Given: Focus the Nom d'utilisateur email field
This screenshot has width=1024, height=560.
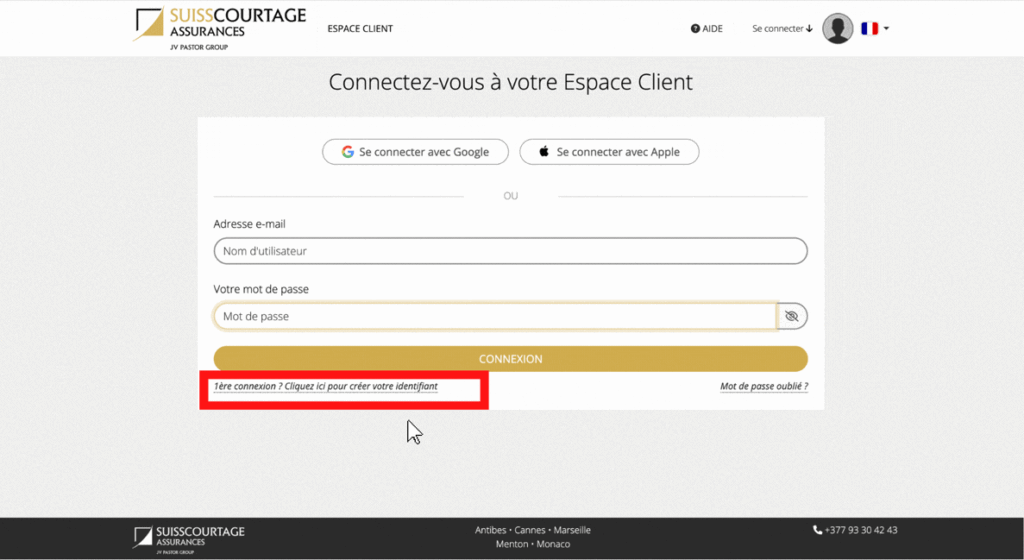Looking at the screenshot, I should [510, 251].
